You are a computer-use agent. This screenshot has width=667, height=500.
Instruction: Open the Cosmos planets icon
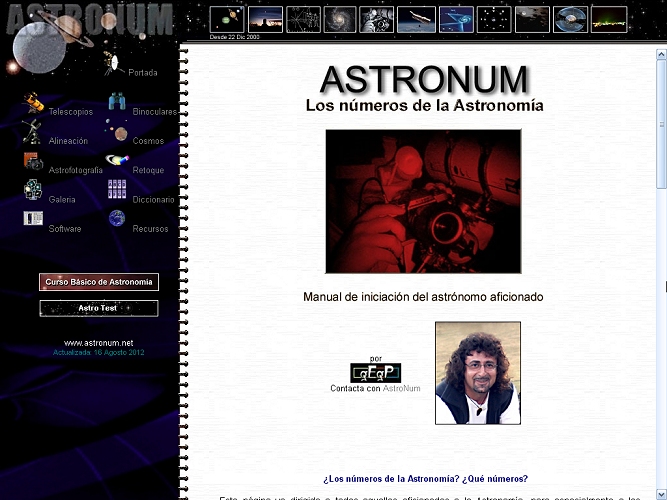coord(119,133)
